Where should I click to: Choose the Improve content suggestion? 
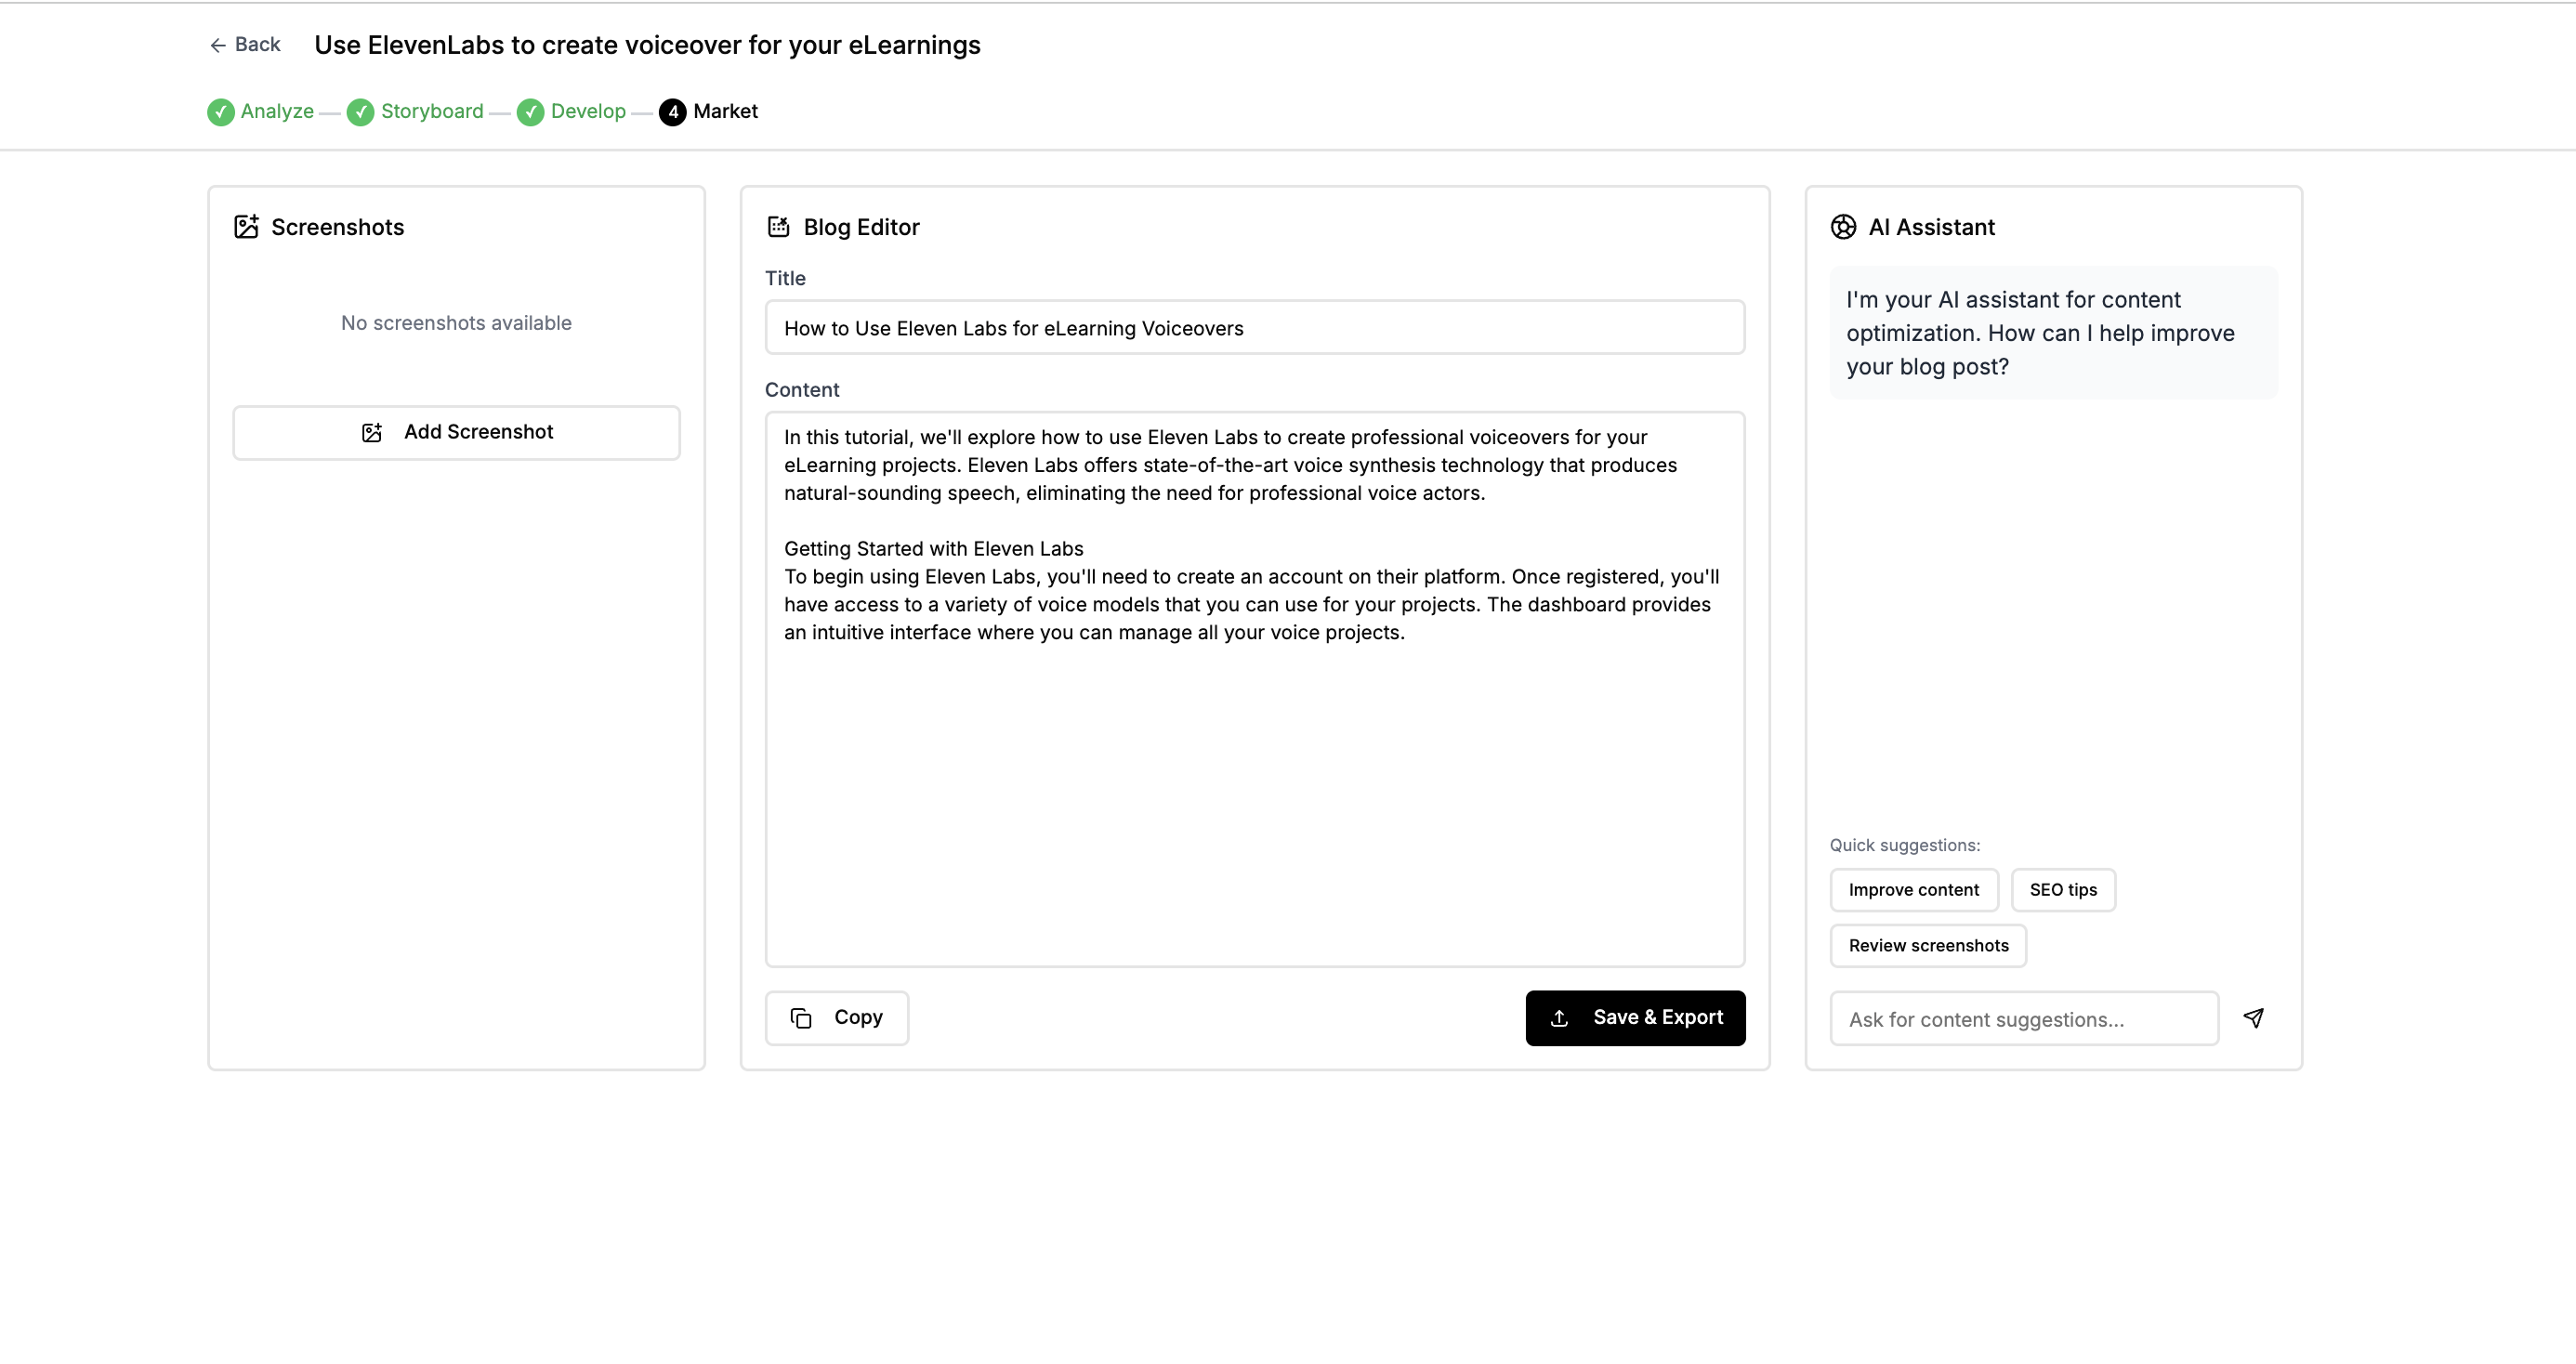pyautogui.click(x=1913, y=890)
